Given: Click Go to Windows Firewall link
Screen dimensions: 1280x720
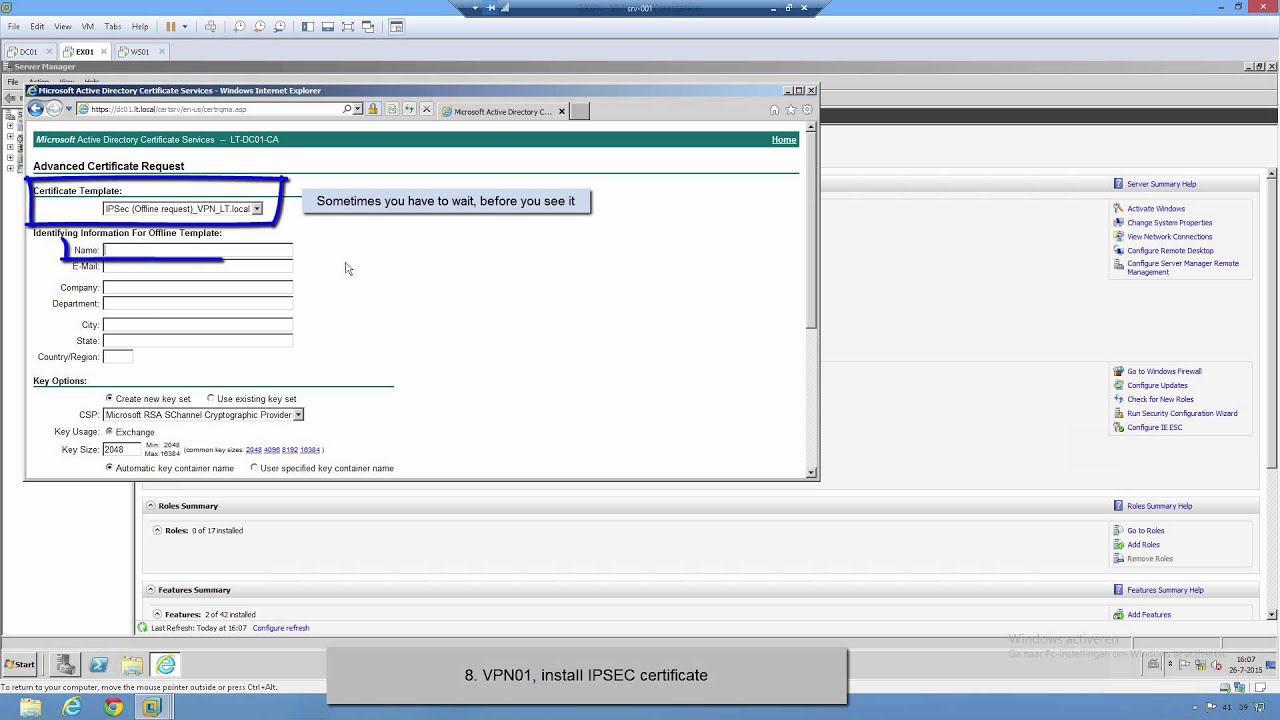Looking at the screenshot, I should tap(1164, 371).
